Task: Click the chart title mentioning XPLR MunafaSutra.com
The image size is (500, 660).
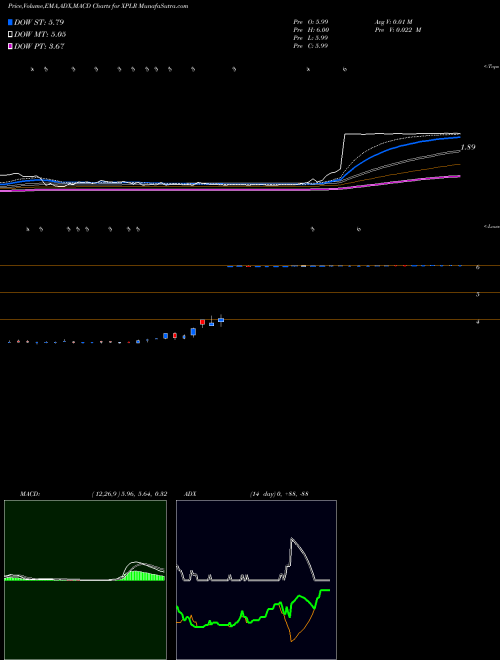Action: pos(98,6)
